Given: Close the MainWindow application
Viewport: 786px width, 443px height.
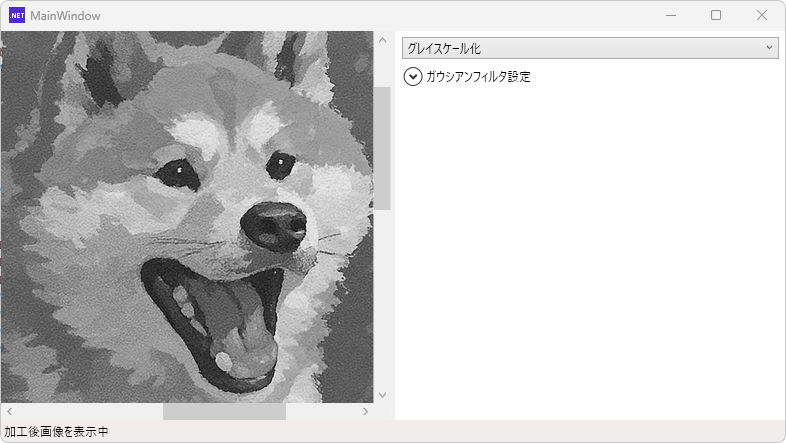Looking at the screenshot, I should [x=762, y=15].
